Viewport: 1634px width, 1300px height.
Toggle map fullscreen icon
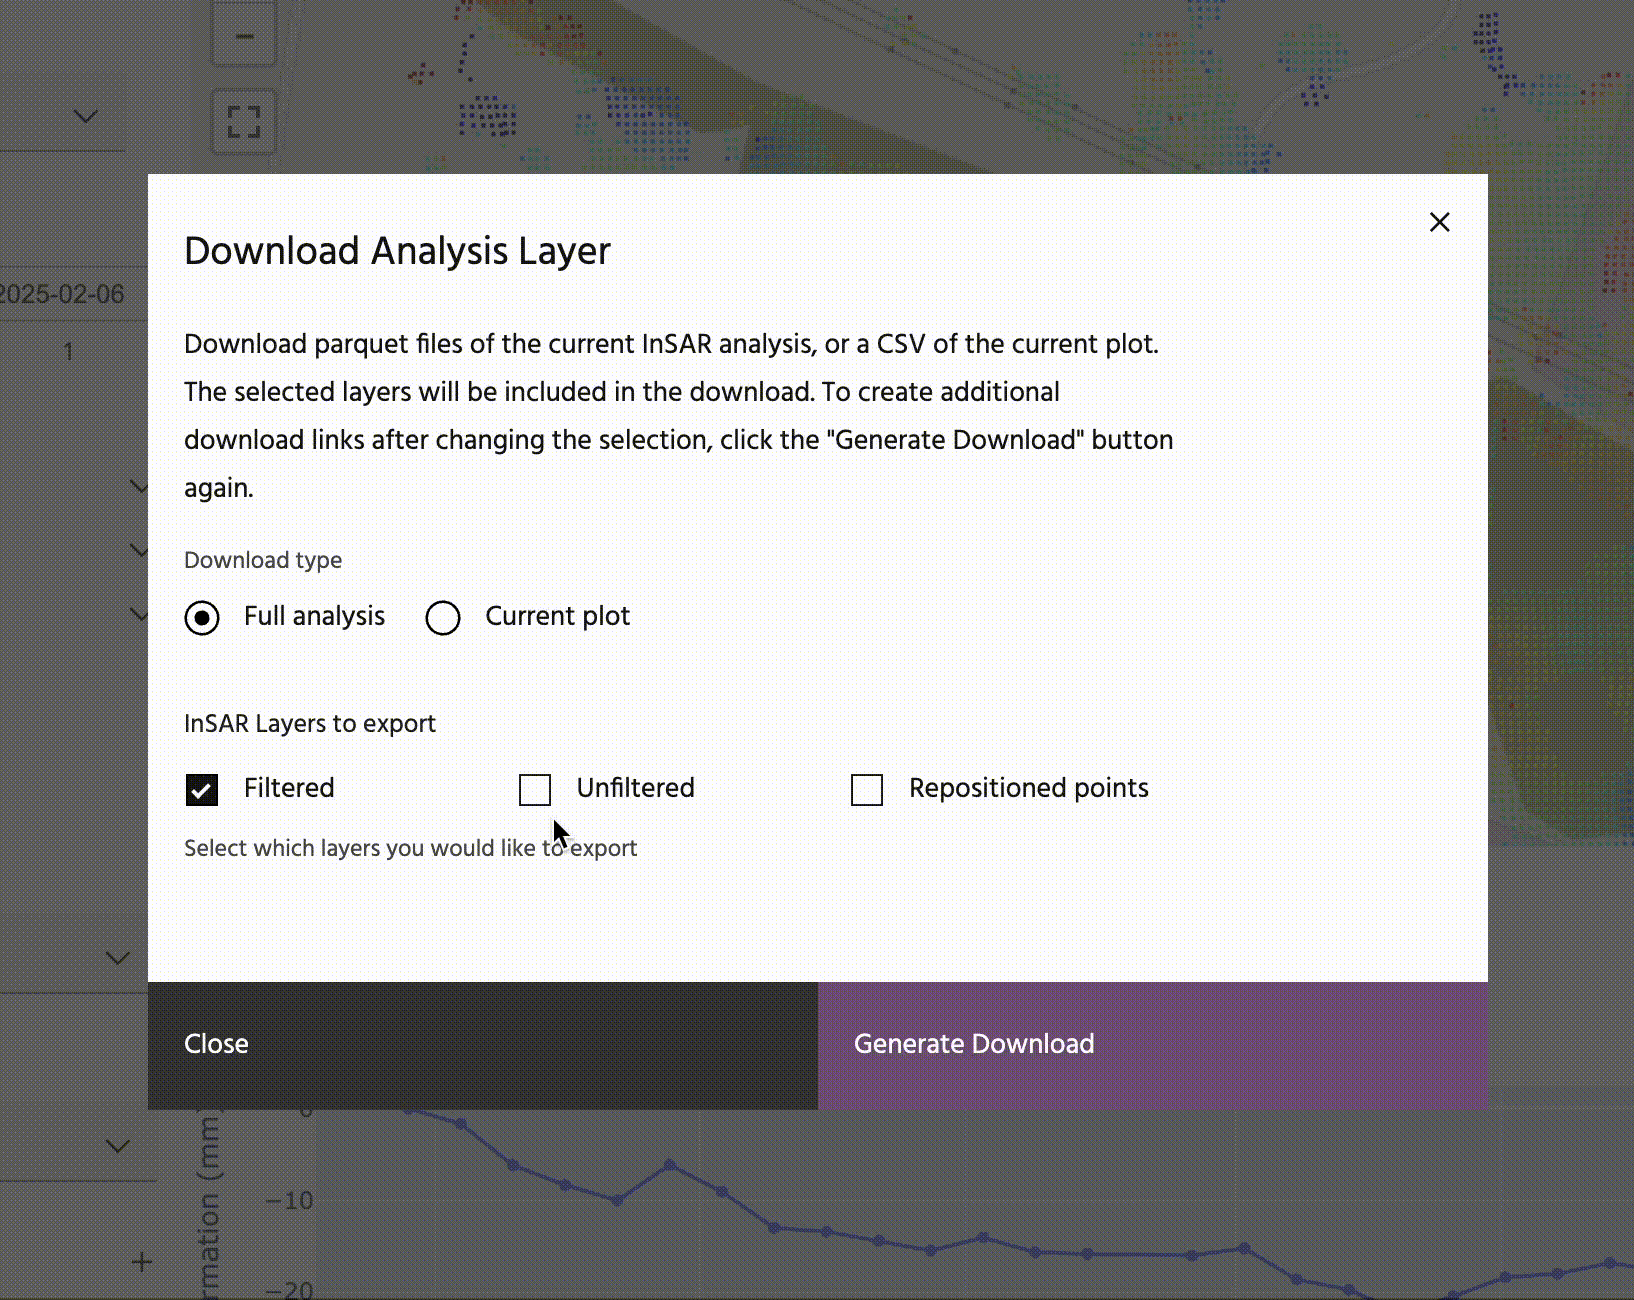[x=244, y=122]
